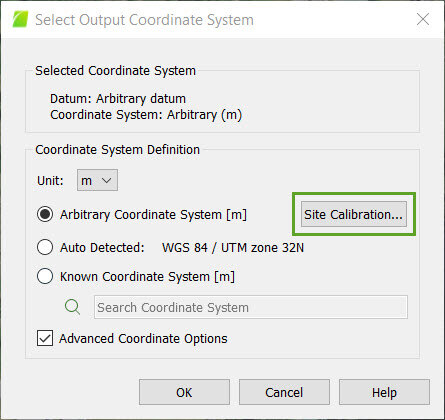
Task: Click the Site Calibration button
Action: (x=354, y=214)
